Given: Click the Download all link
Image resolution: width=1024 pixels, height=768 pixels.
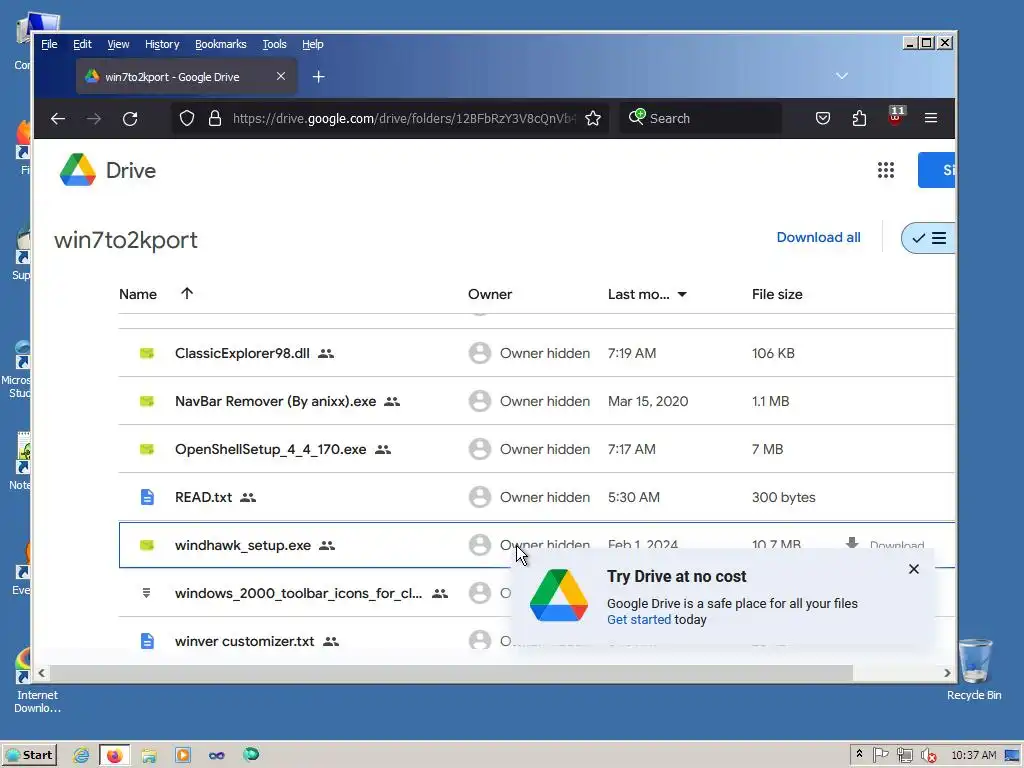Looking at the screenshot, I should (x=818, y=237).
